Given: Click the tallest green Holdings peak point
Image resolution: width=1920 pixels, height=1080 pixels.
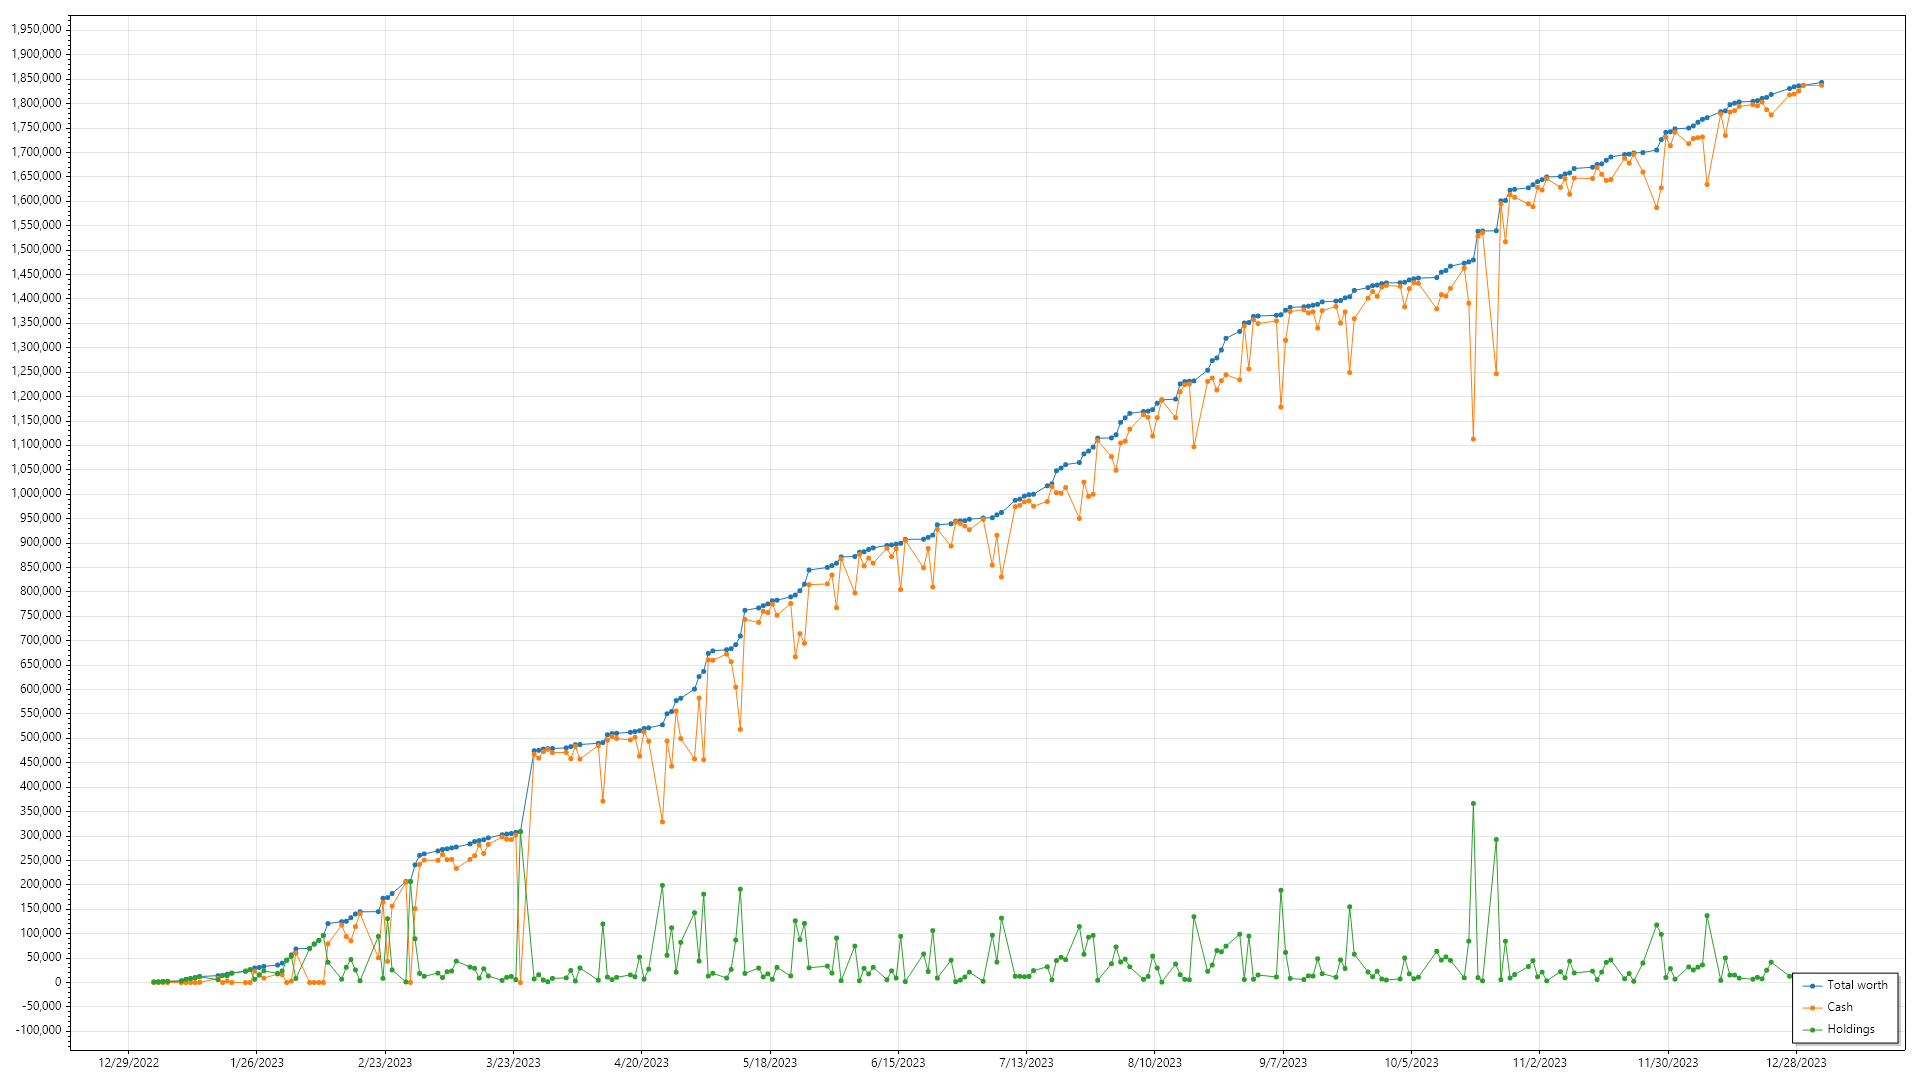Looking at the screenshot, I should pos(1473,804).
